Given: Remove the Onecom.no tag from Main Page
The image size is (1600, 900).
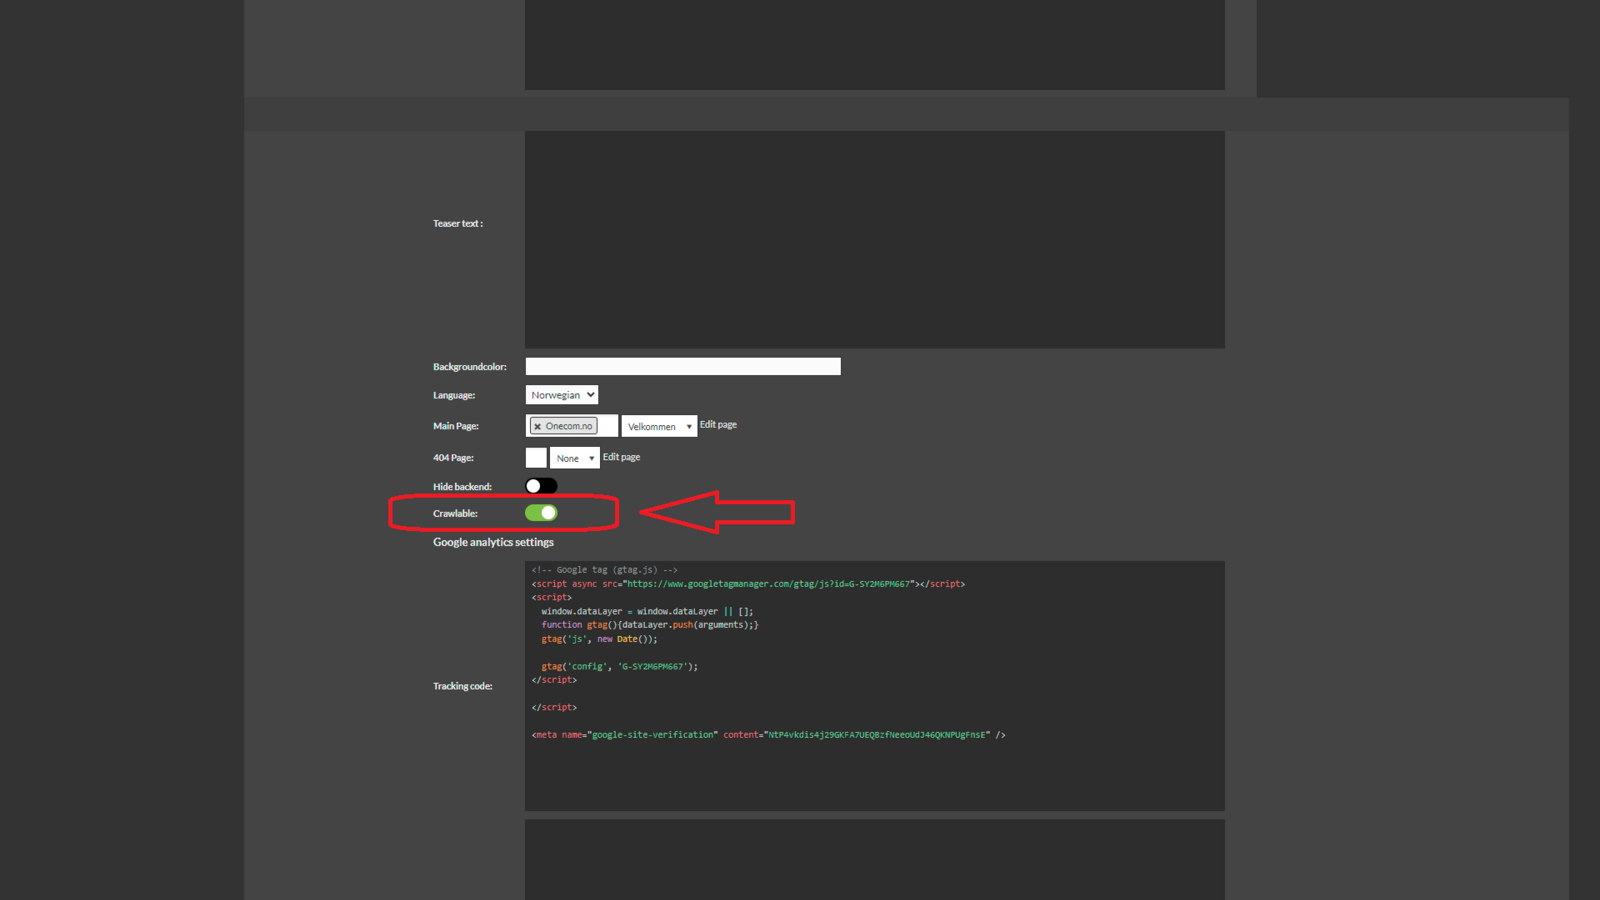Looking at the screenshot, I should coord(537,426).
